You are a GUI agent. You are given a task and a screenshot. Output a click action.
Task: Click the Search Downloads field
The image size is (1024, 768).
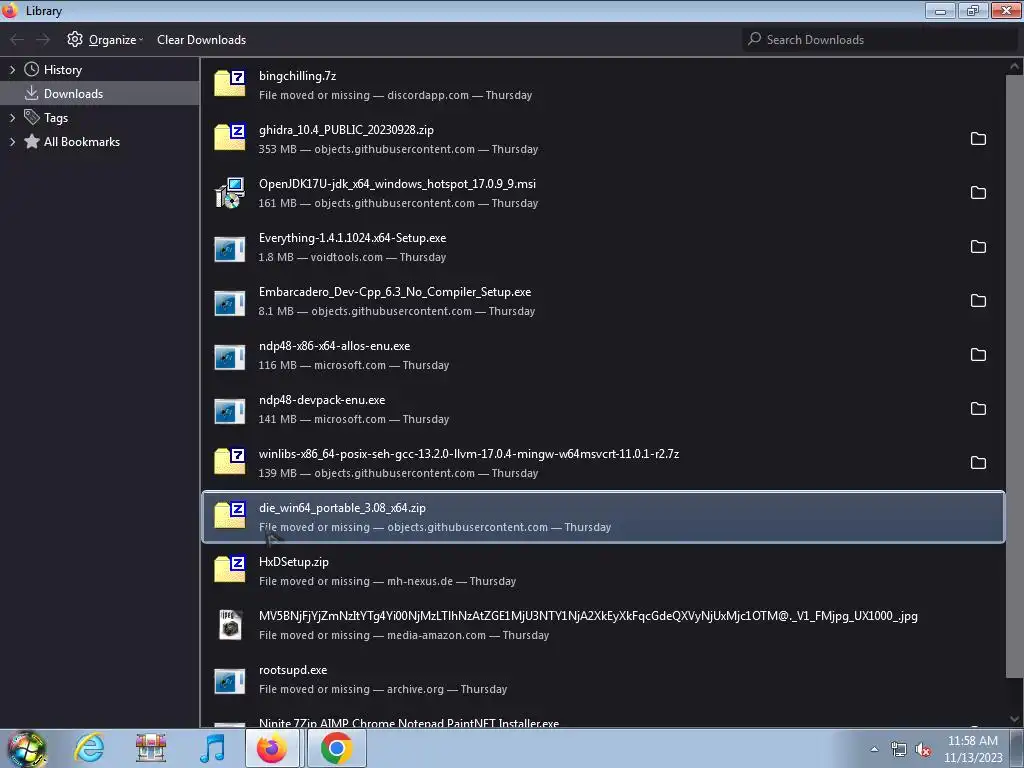coord(880,40)
